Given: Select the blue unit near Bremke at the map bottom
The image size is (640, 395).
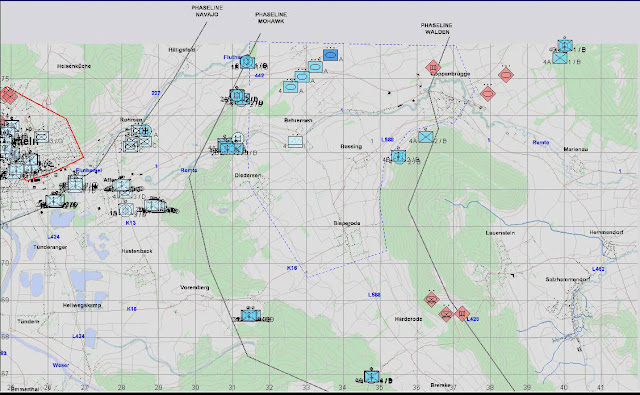Looking at the screenshot, I should [x=371, y=377].
